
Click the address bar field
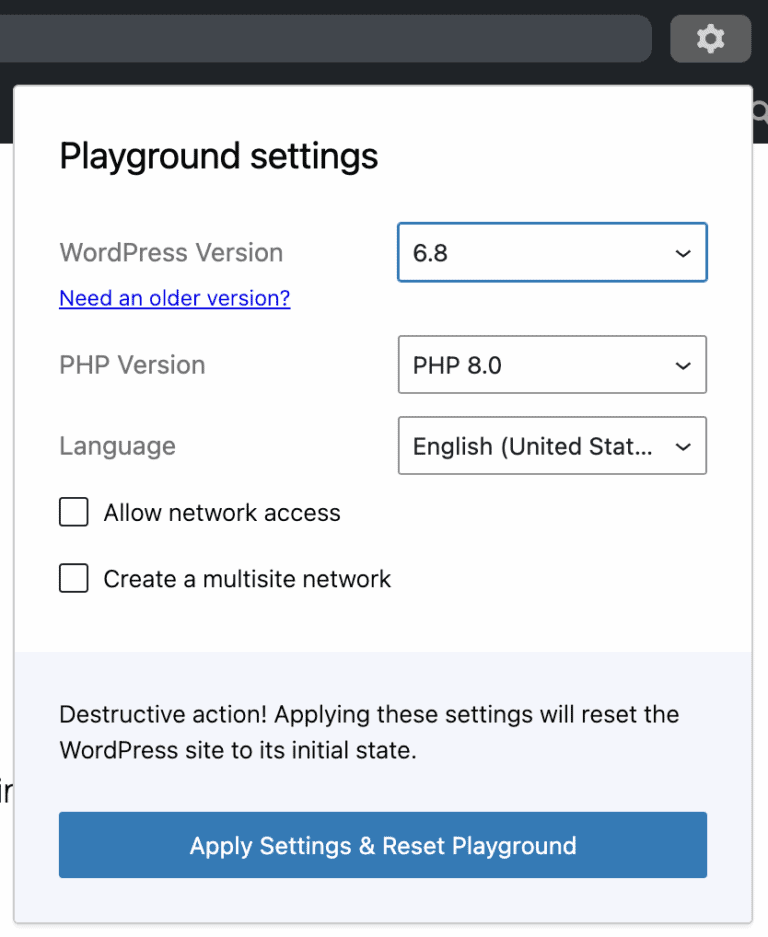tap(326, 39)
